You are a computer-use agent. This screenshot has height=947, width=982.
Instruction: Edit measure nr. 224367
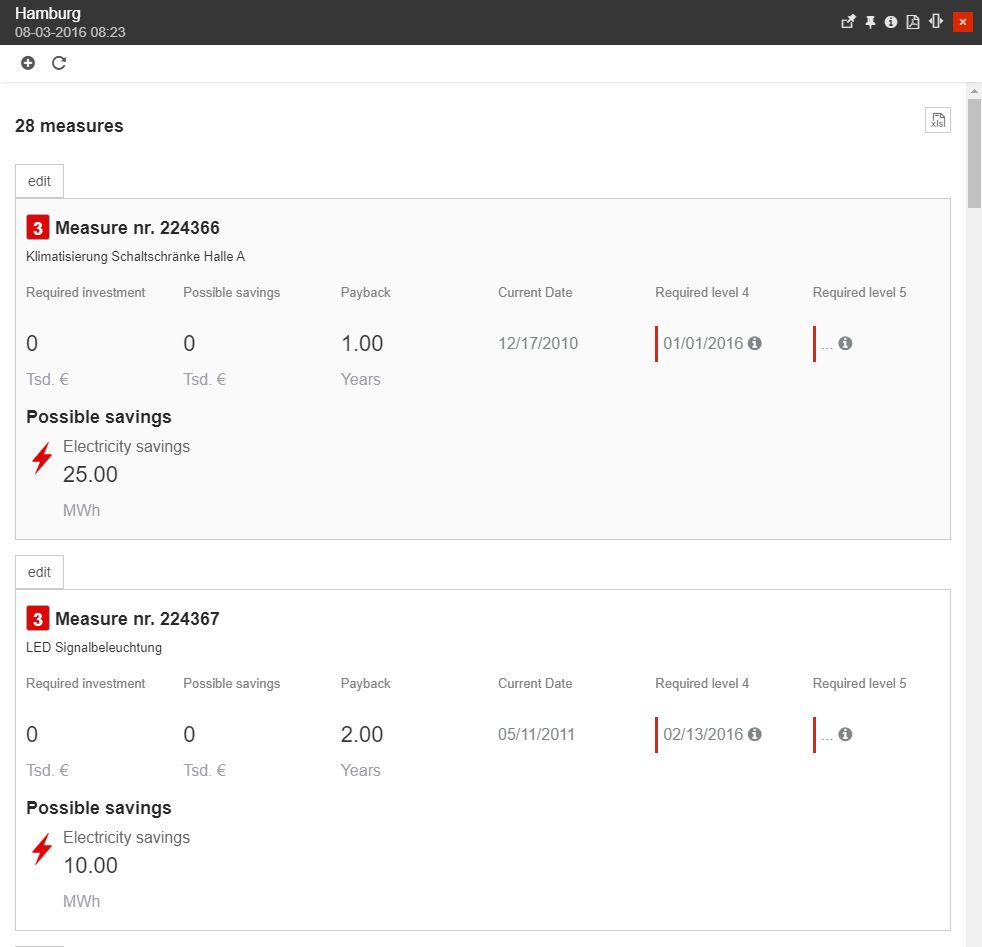point(39,572)
